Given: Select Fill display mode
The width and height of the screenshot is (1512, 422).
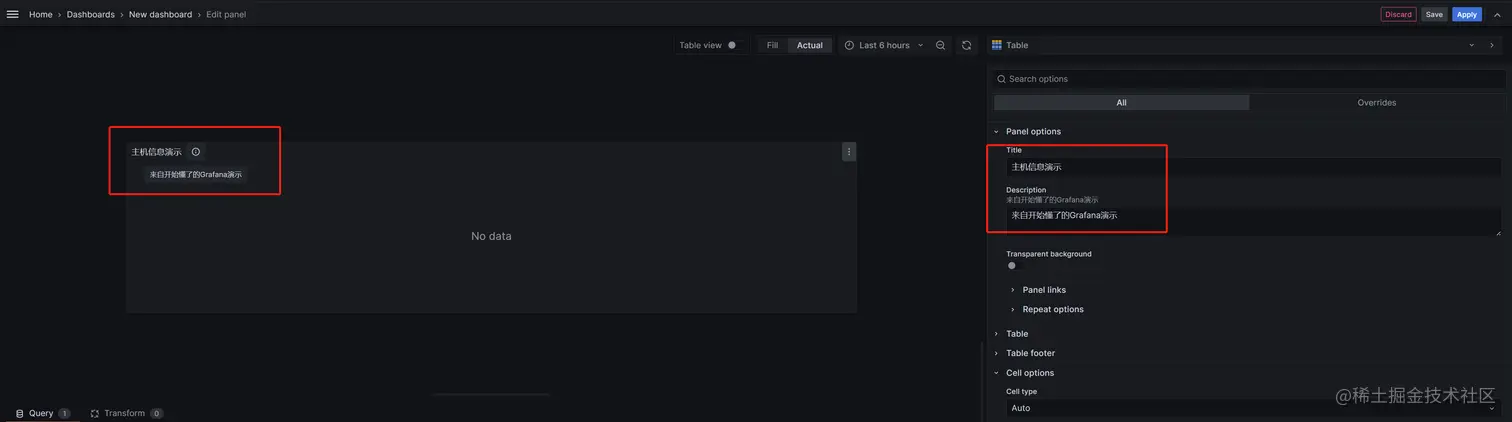Looking at the screenshot, I should coord(772,45).
